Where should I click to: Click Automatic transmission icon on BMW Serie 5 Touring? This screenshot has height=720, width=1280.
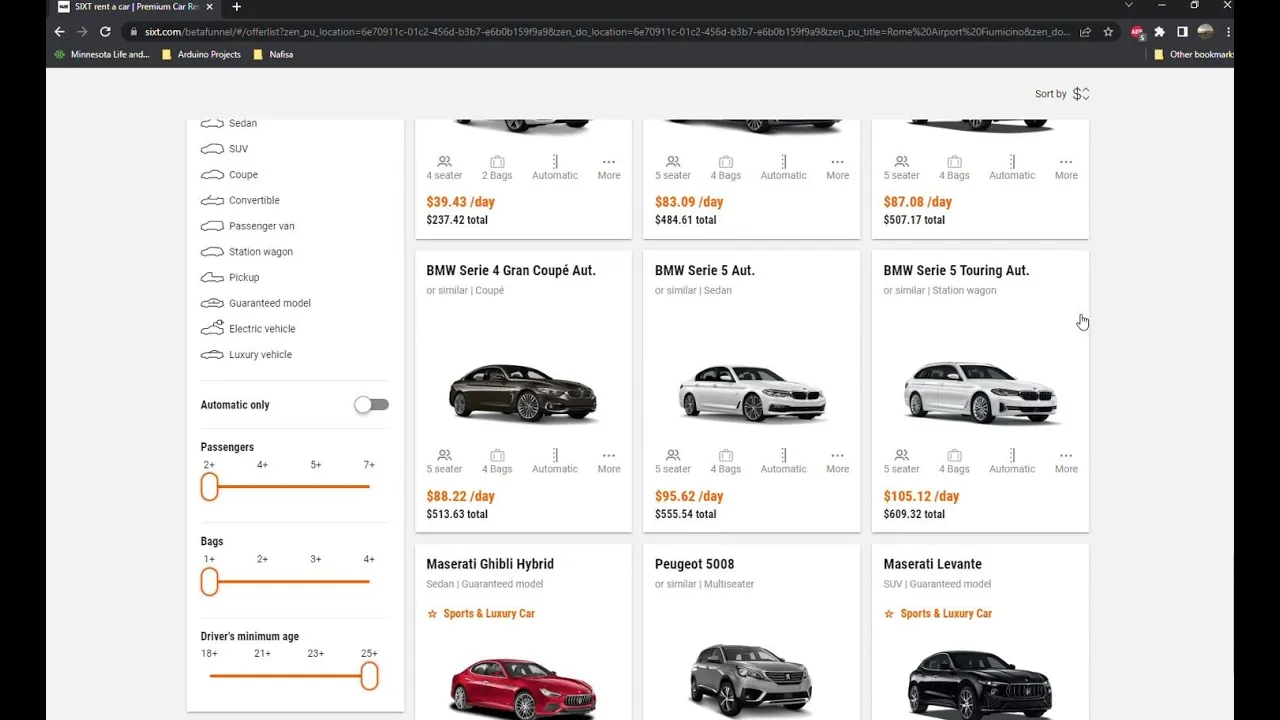[1012, 455]
